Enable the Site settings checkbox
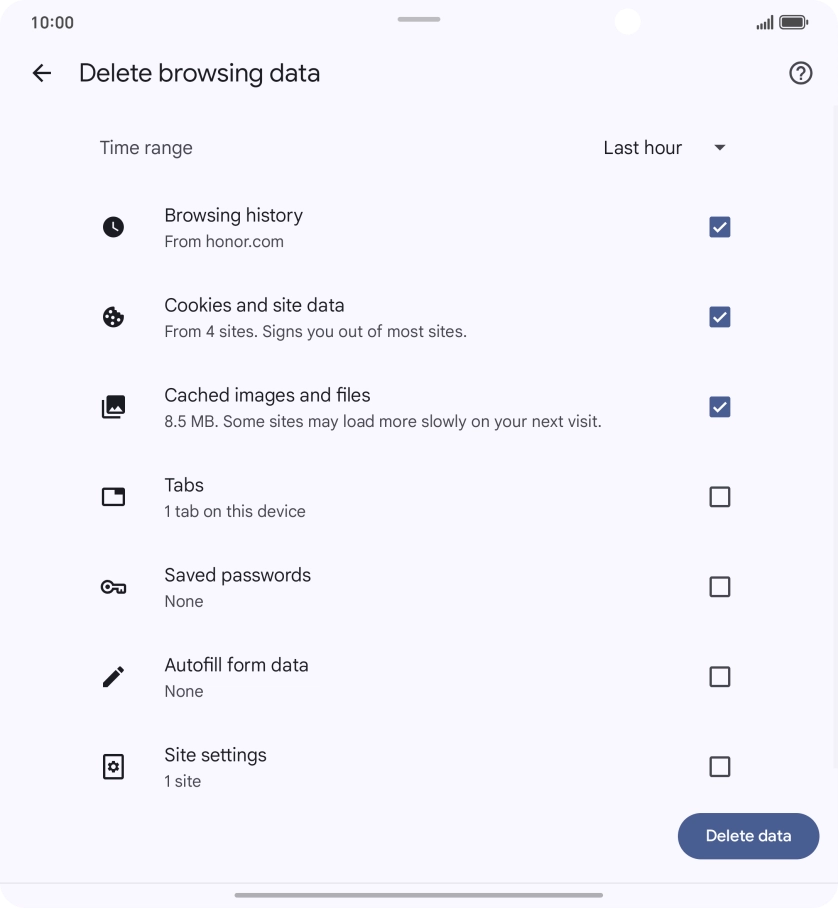This screenshot has width=838, height=908. pyautogui.click(x=719, y=766)
